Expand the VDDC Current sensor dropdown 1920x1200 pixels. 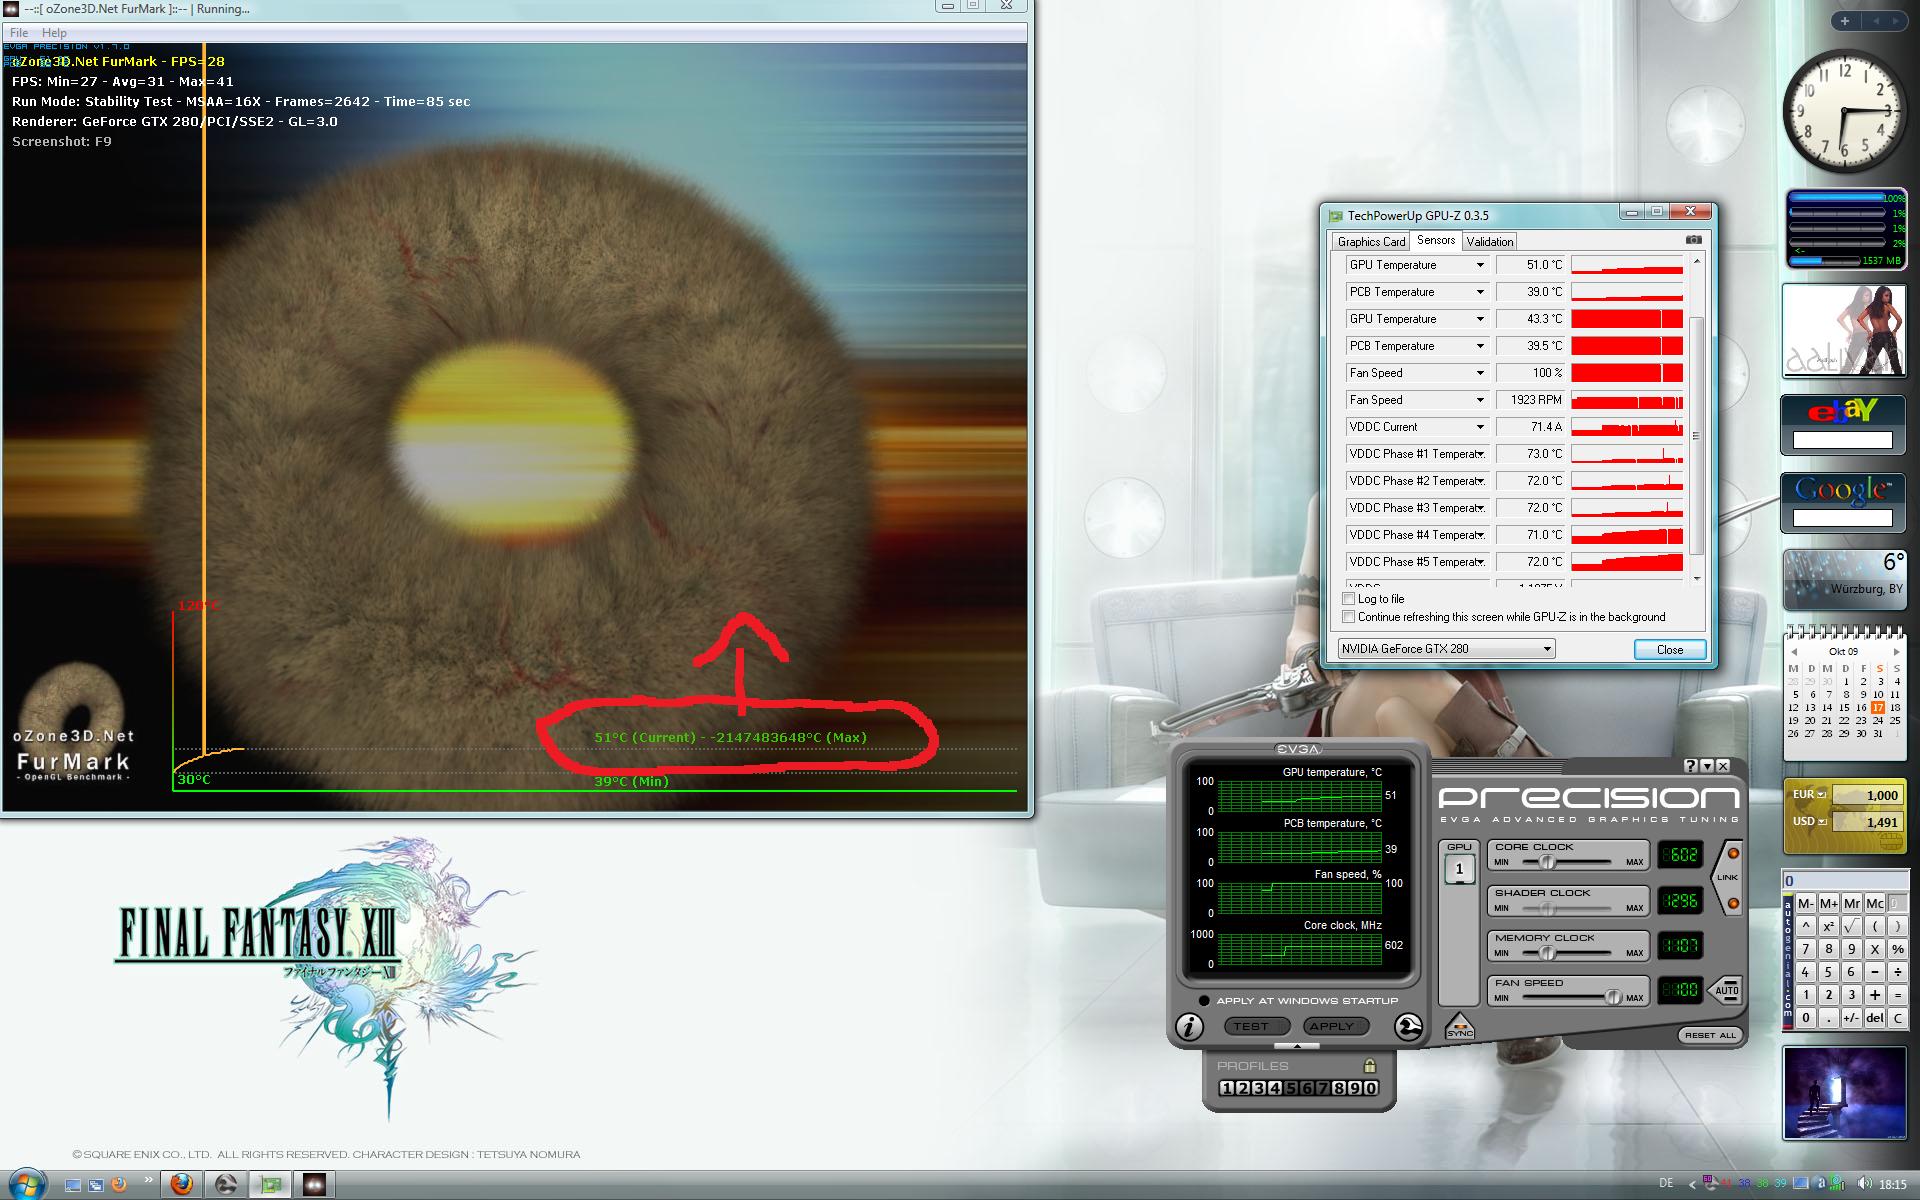tap(1480, 427)
